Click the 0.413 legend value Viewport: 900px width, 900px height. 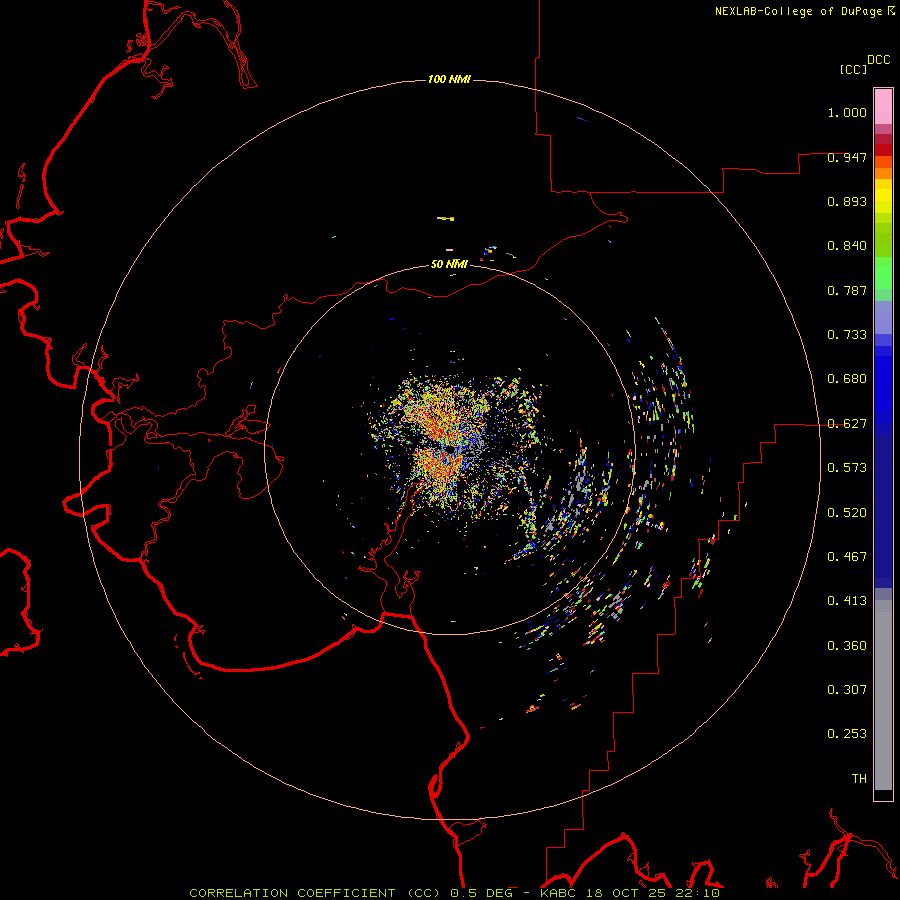pos(847,601)
